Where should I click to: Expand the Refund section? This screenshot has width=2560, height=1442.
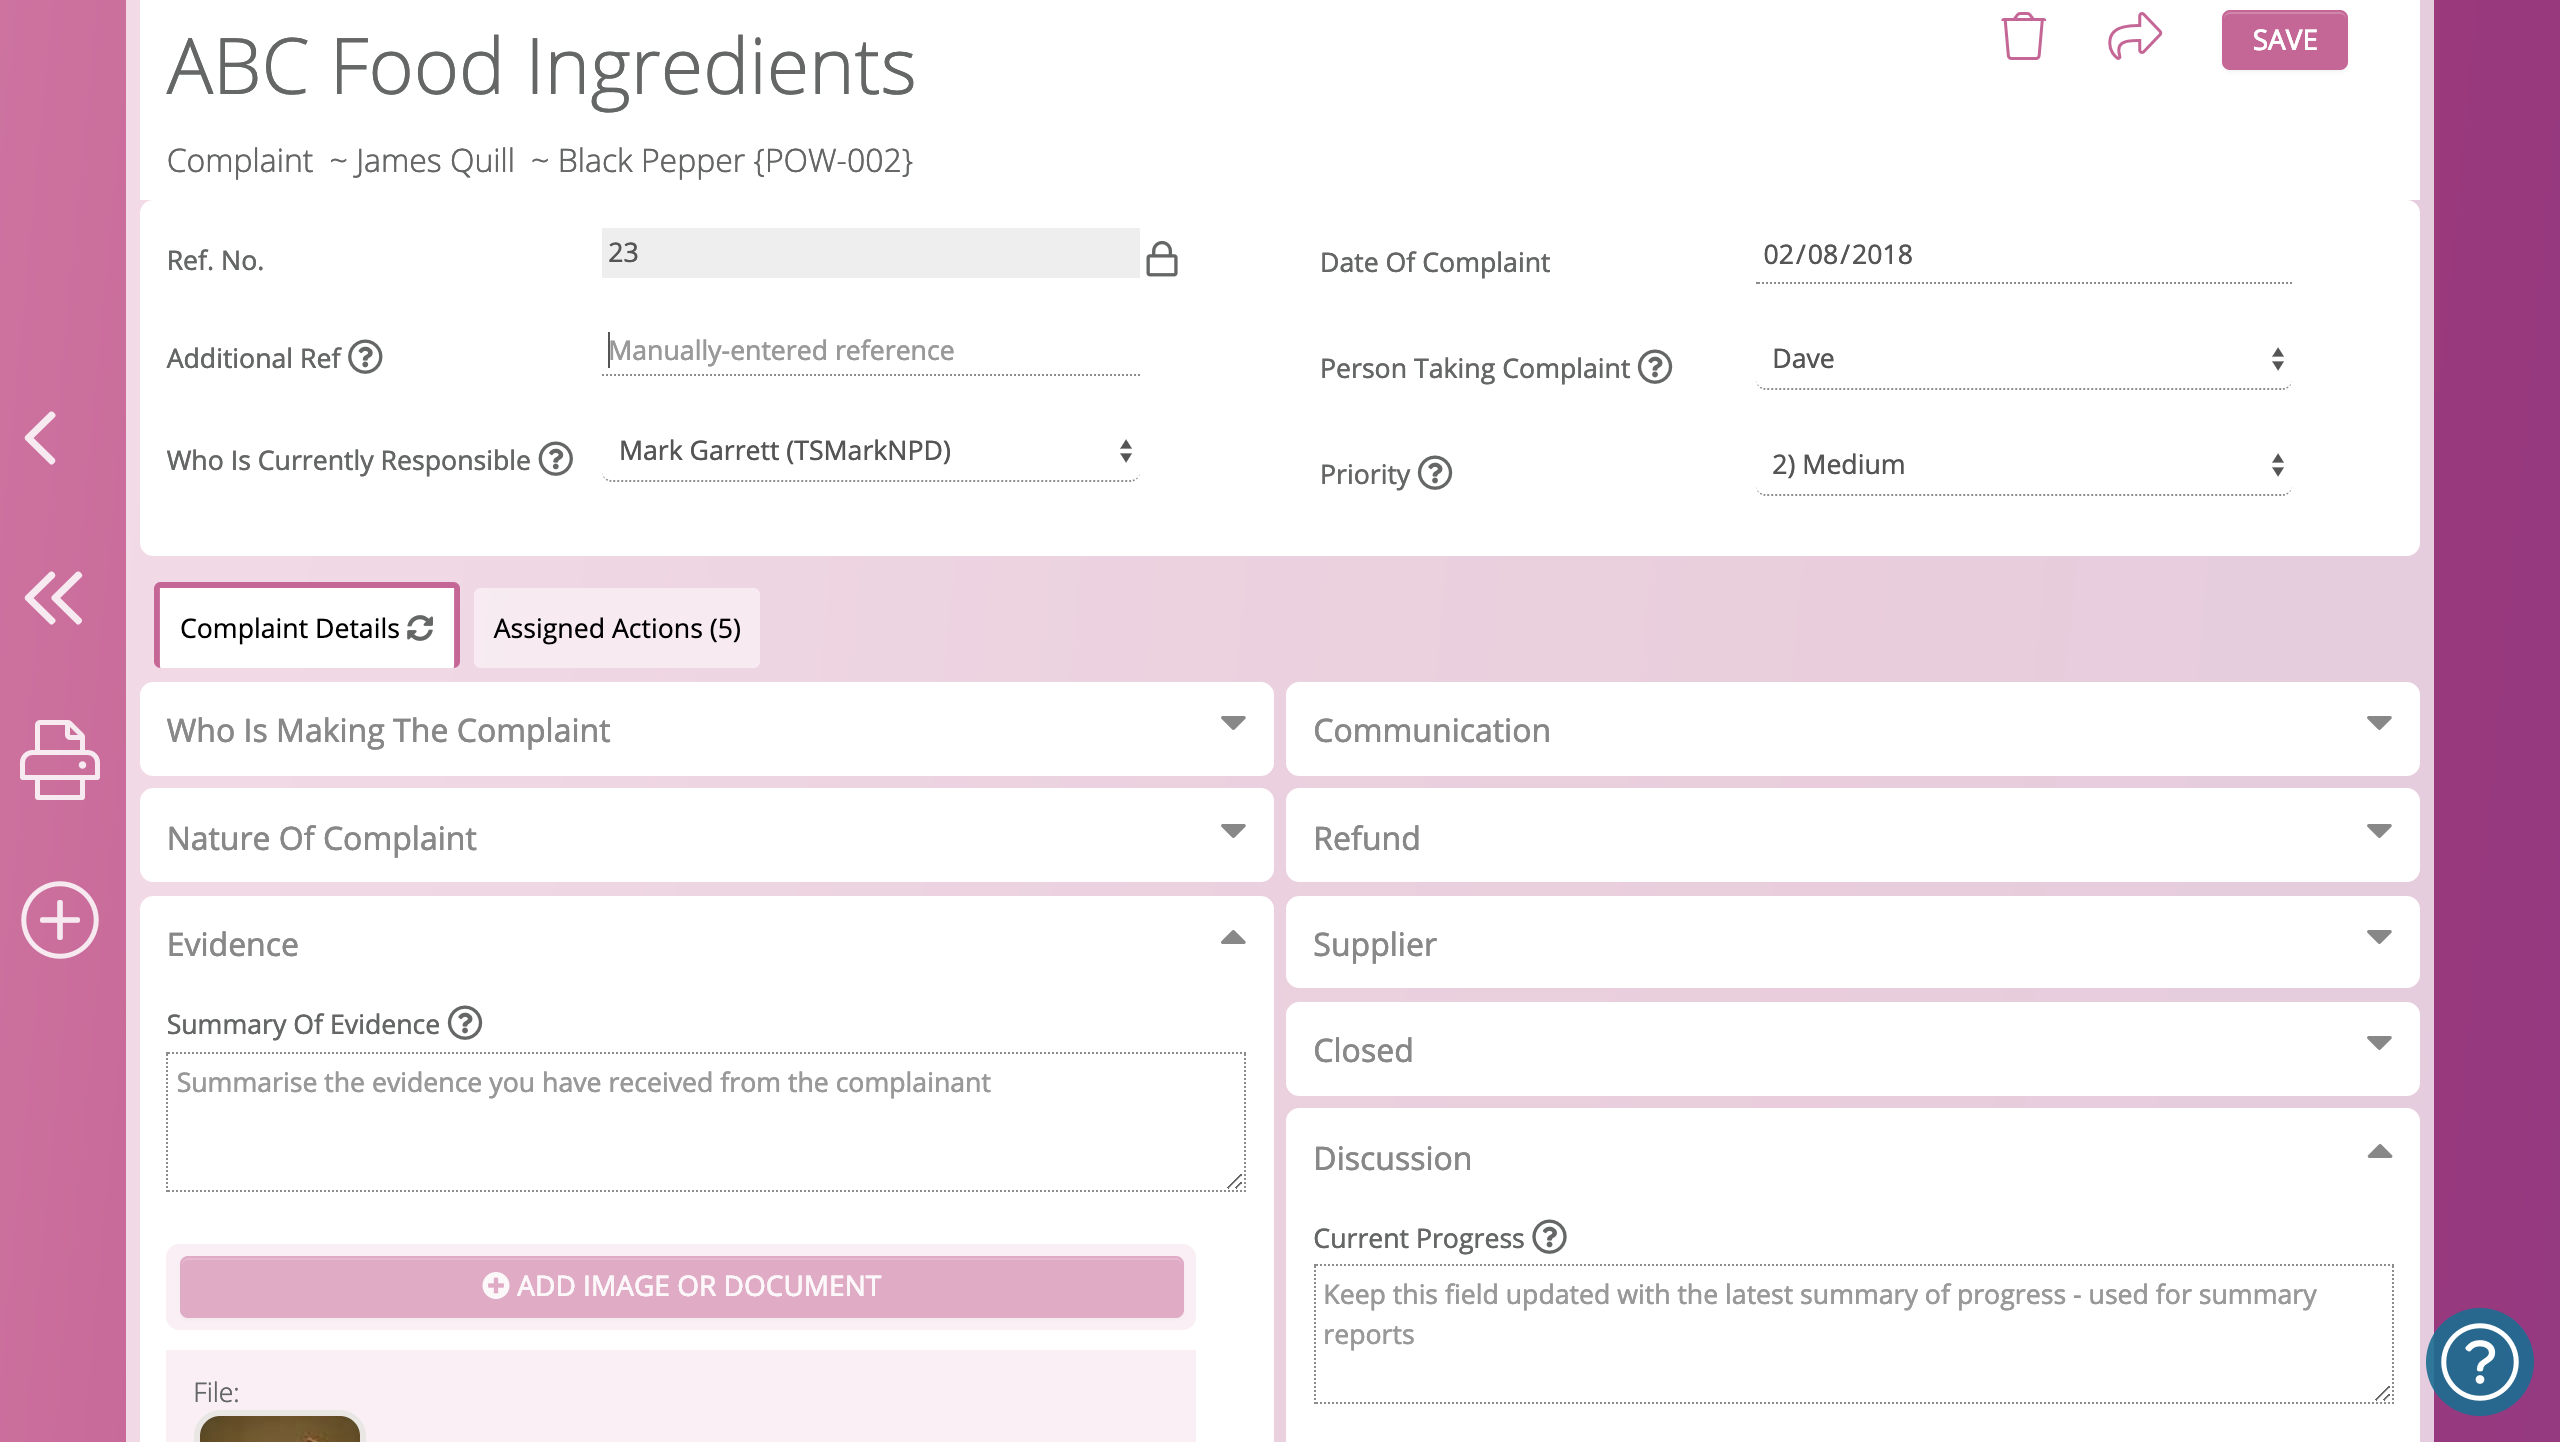[x=1852, y=836]
